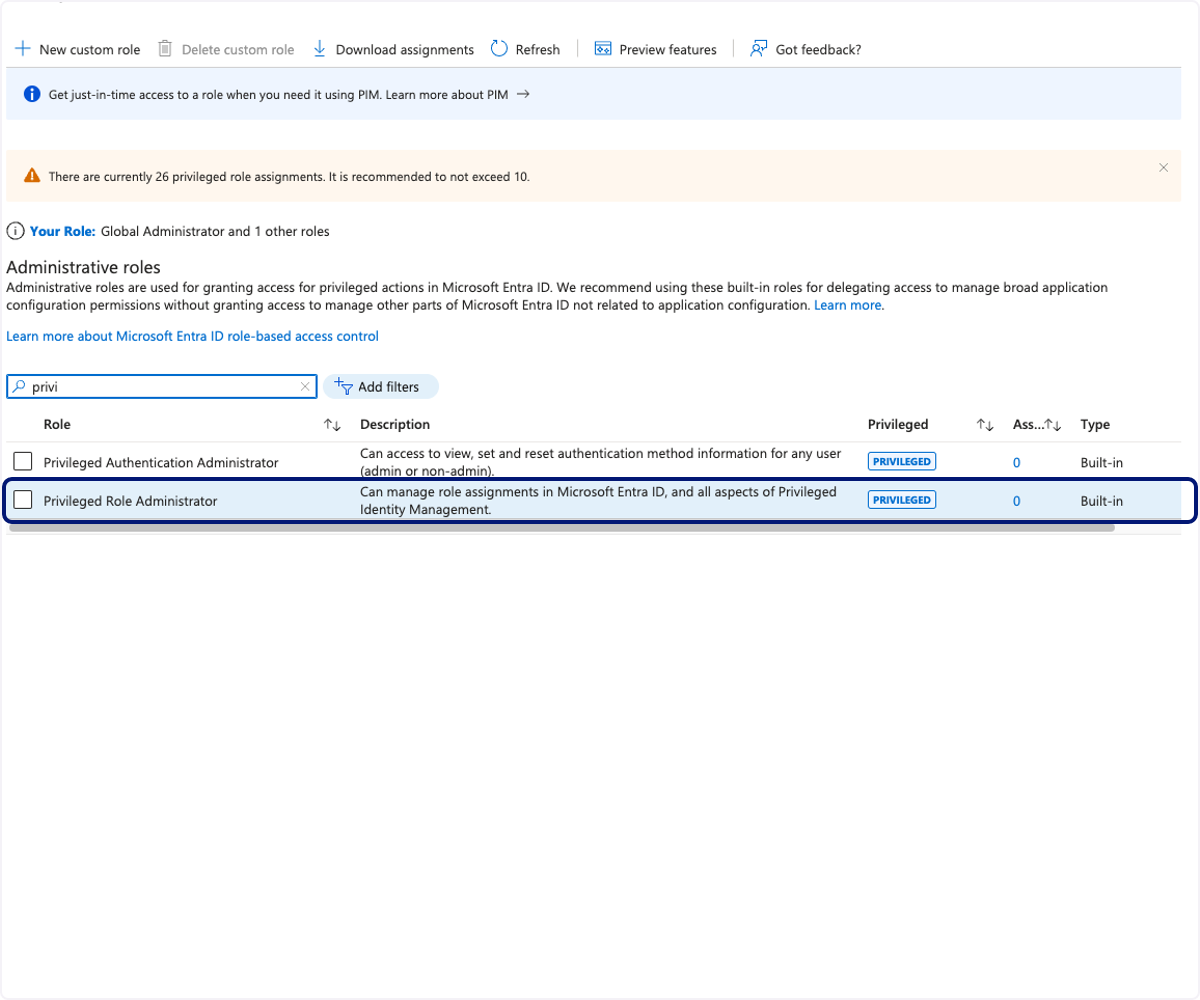Viewport: 1200px width, 1000px height.
Task: Click the info icon beside Your Role
Action: coord(15,231)
